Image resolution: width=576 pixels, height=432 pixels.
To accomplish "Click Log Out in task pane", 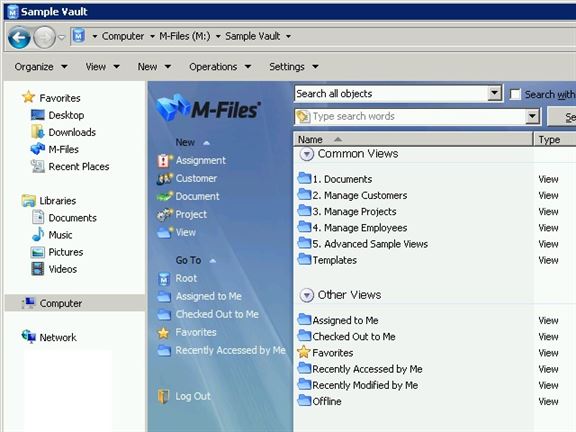I will coord(184,396).
